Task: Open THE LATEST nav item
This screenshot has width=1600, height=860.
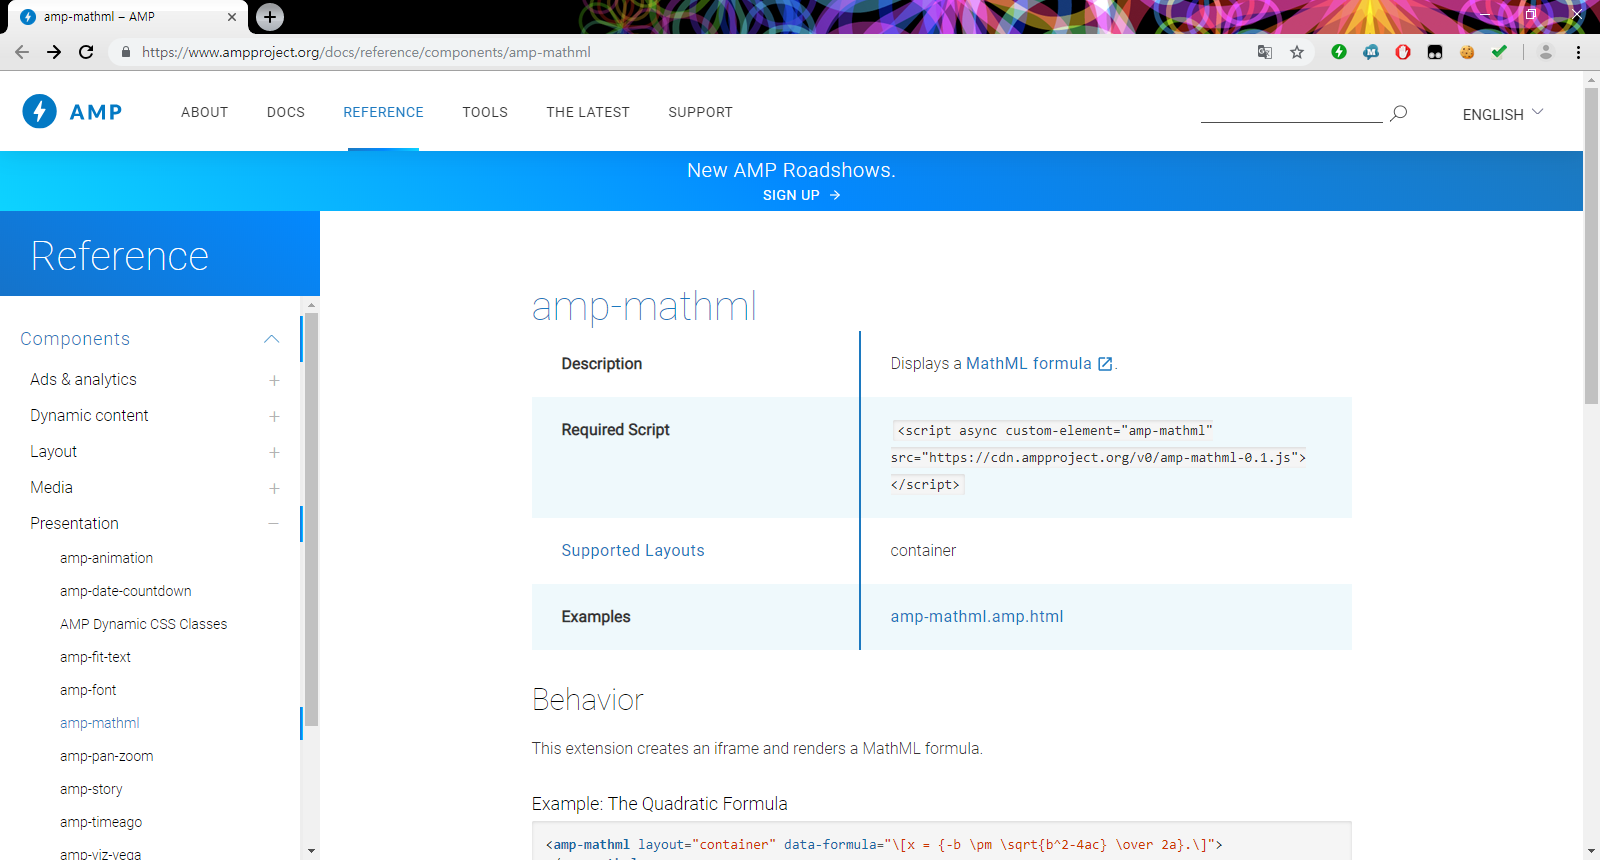Action: point(588,112)
